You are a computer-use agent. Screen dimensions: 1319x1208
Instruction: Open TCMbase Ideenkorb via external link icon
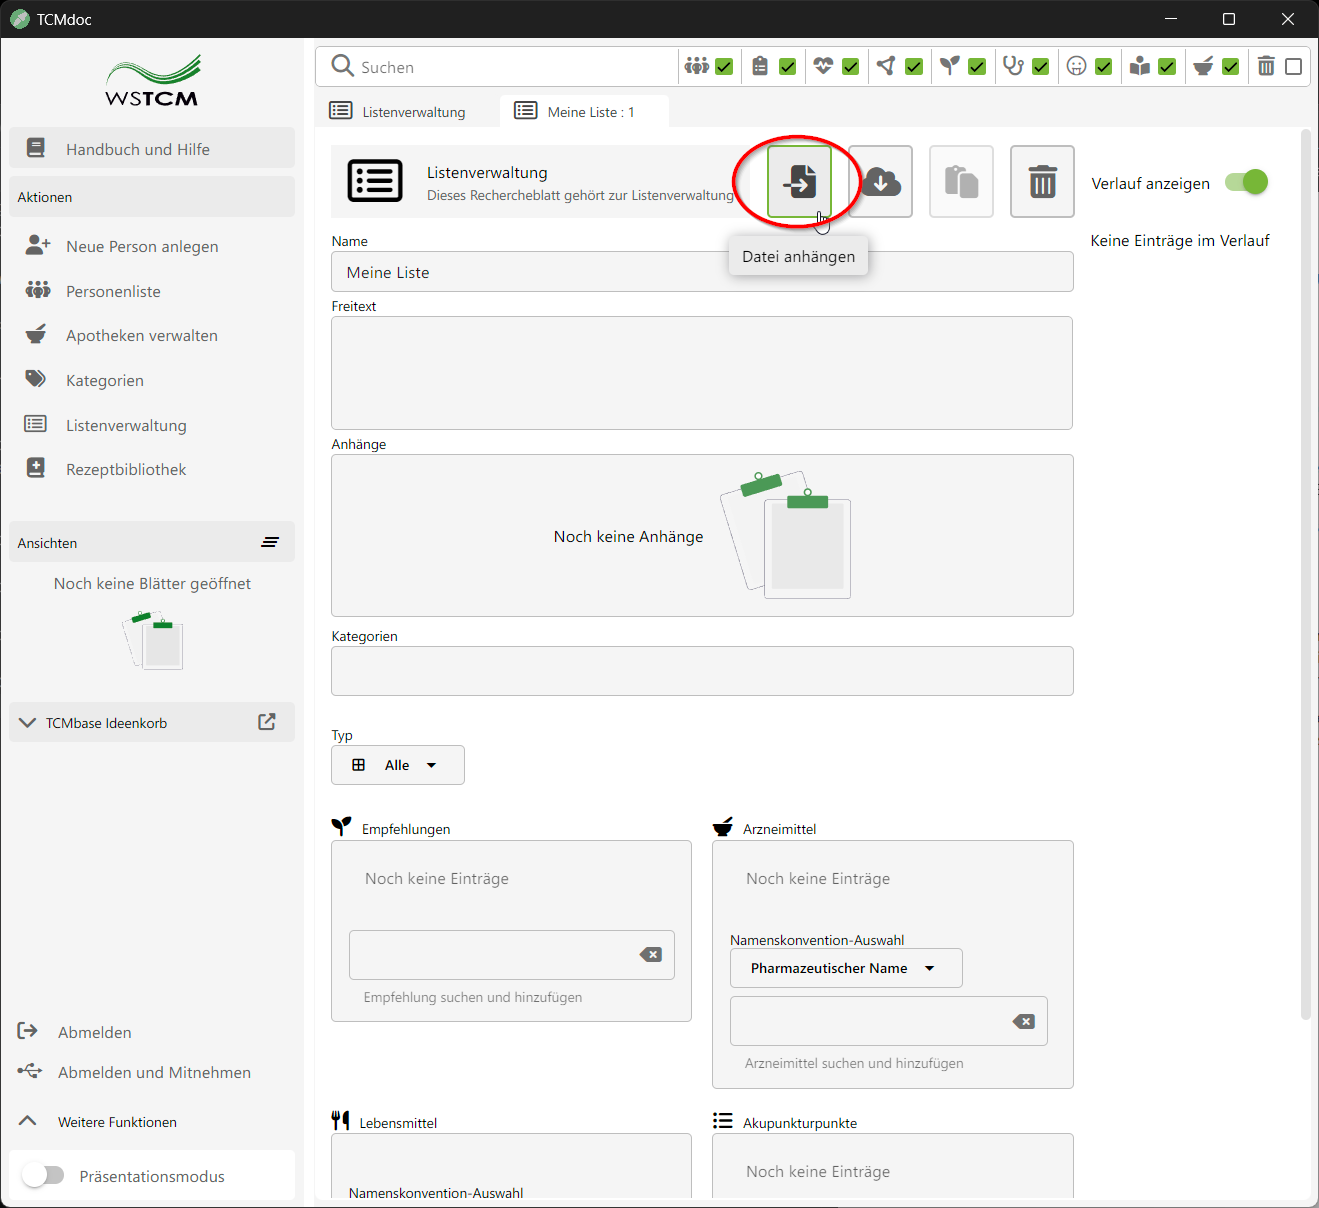pyautogui.click(x=266, y=721)
